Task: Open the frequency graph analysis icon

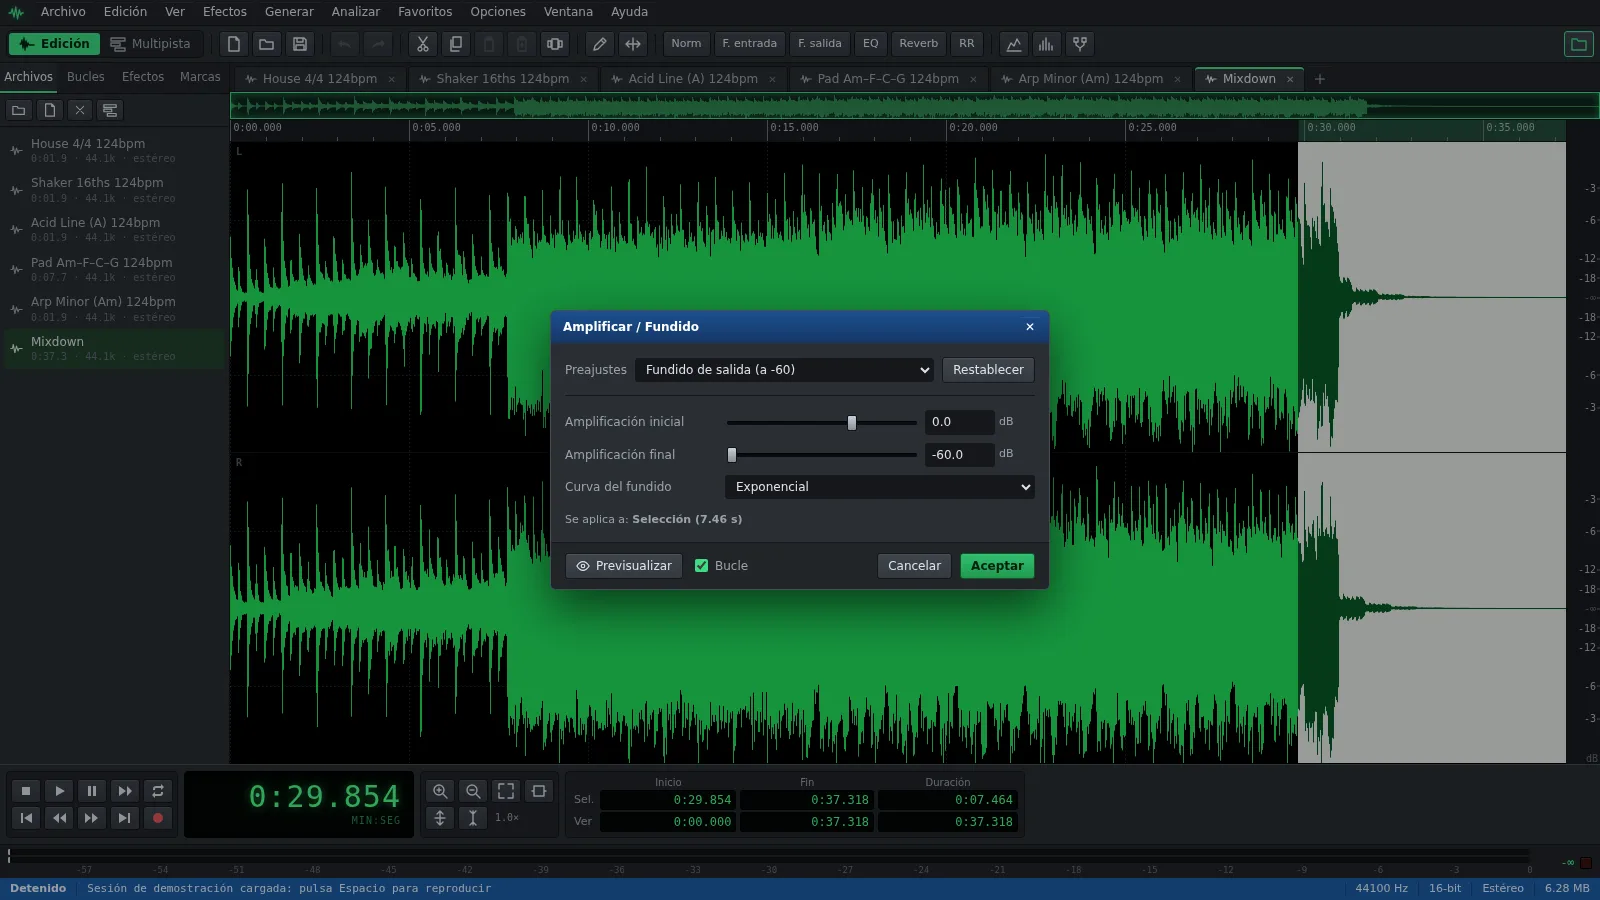Action: coord(1014,44)
